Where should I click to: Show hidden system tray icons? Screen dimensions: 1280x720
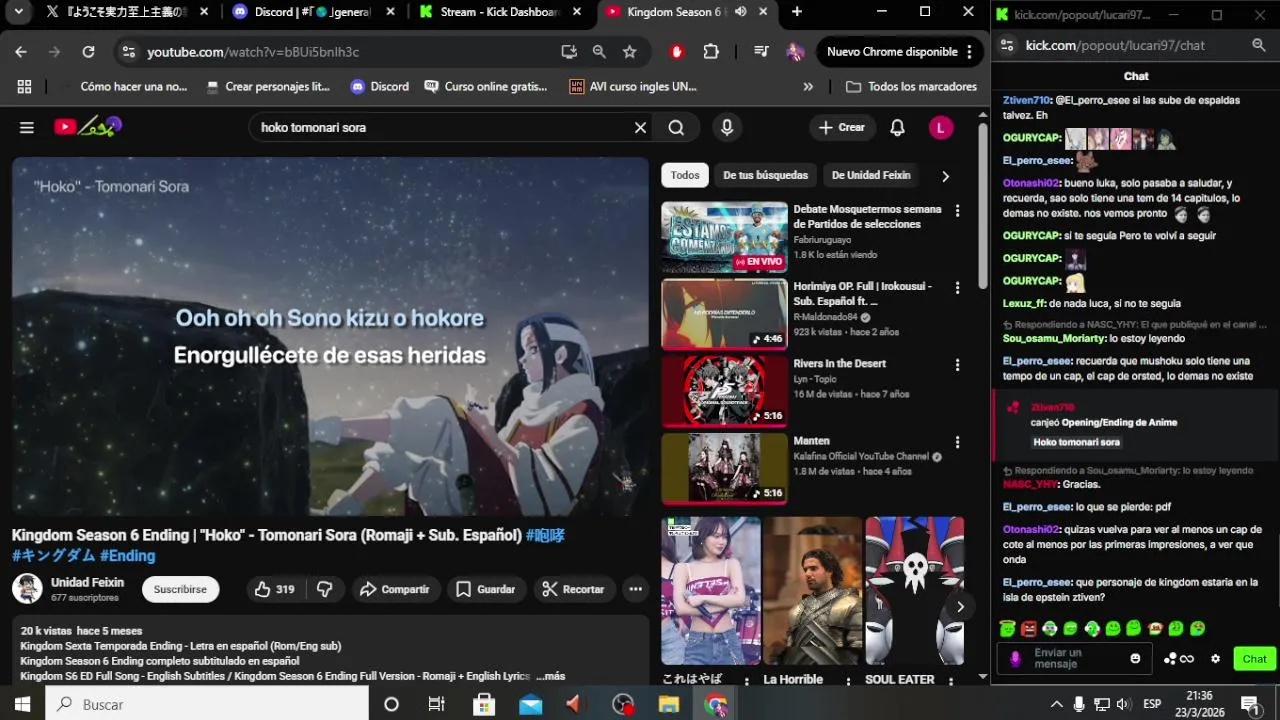(1056, 704)
